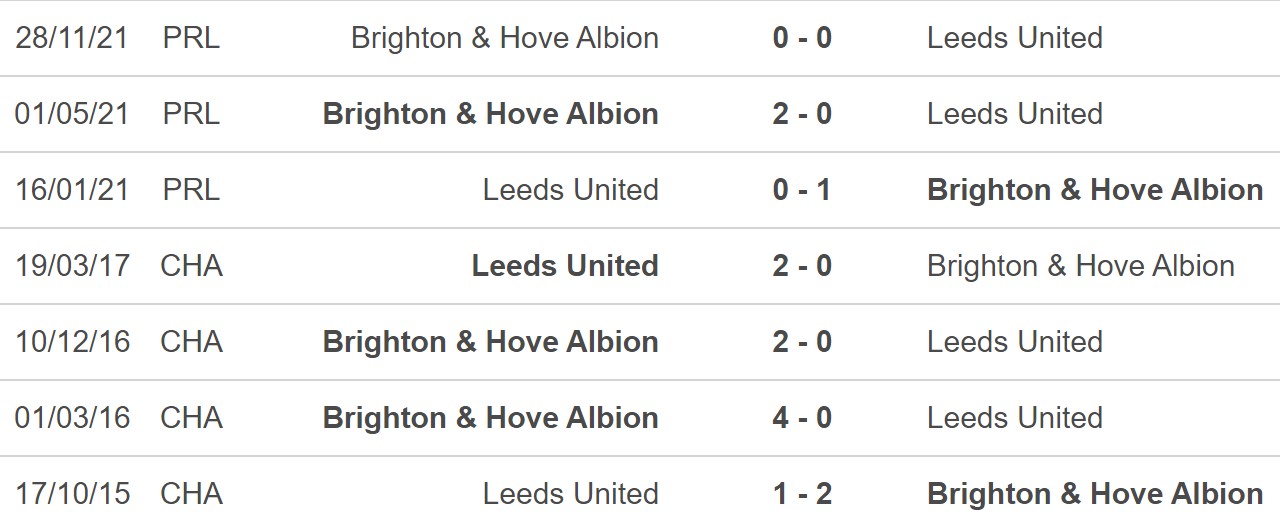Open the 4 - 0 score from 01/03/16
The image size is (1280, 529).
click(x=802, y=418)
